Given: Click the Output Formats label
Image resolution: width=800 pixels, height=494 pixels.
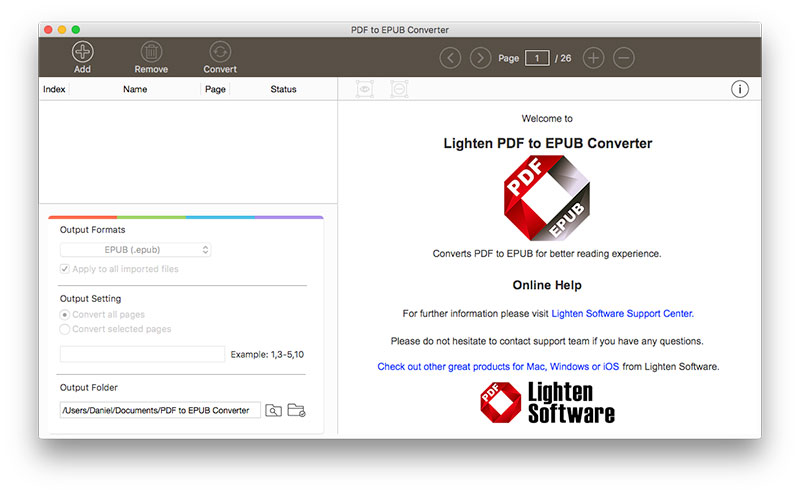Looking at the screenshot, I should 92,230.
